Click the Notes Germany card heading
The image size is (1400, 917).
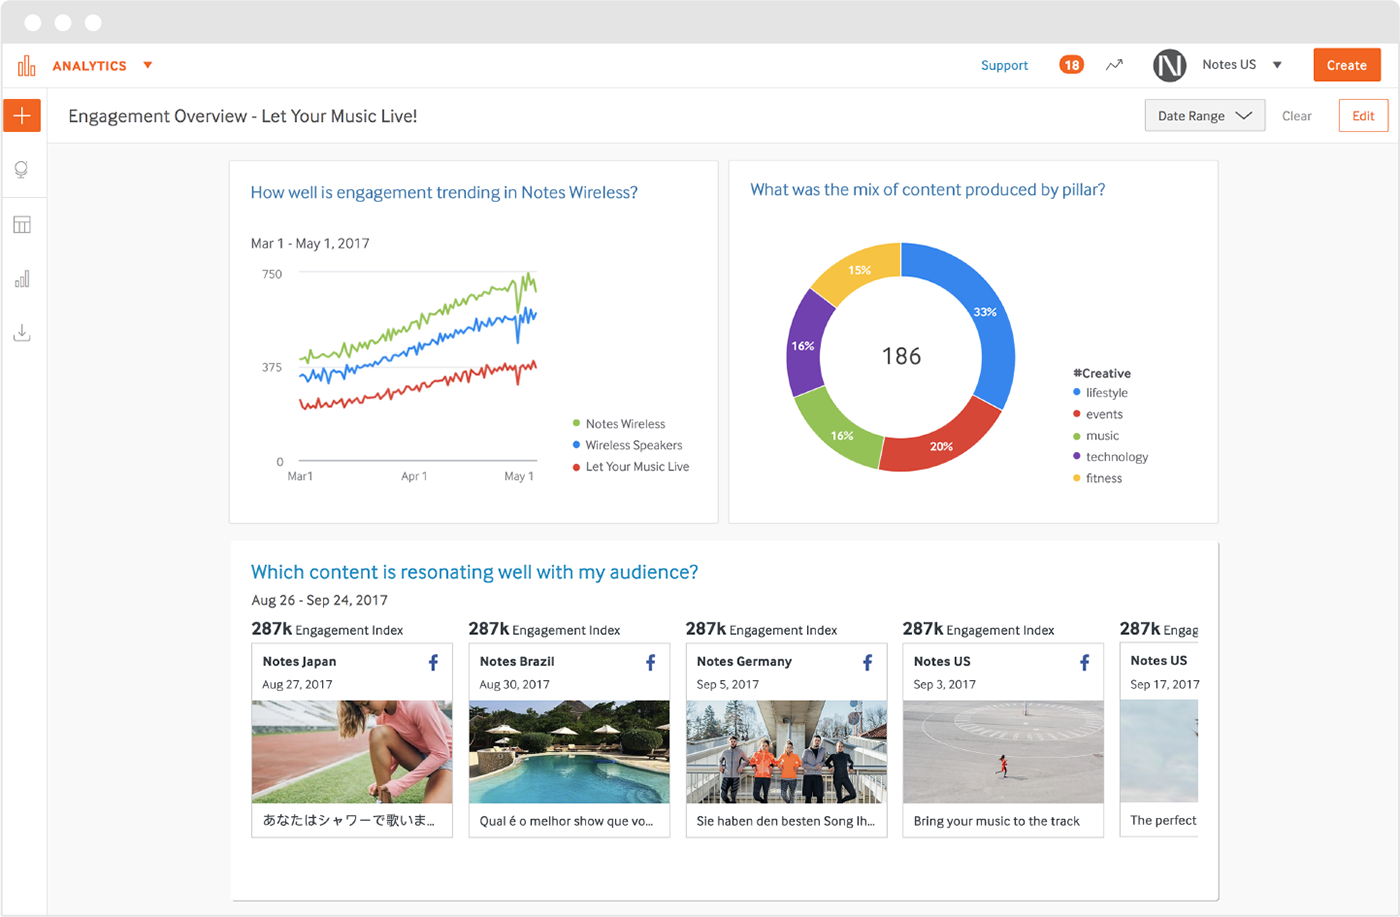click(744, 661)
